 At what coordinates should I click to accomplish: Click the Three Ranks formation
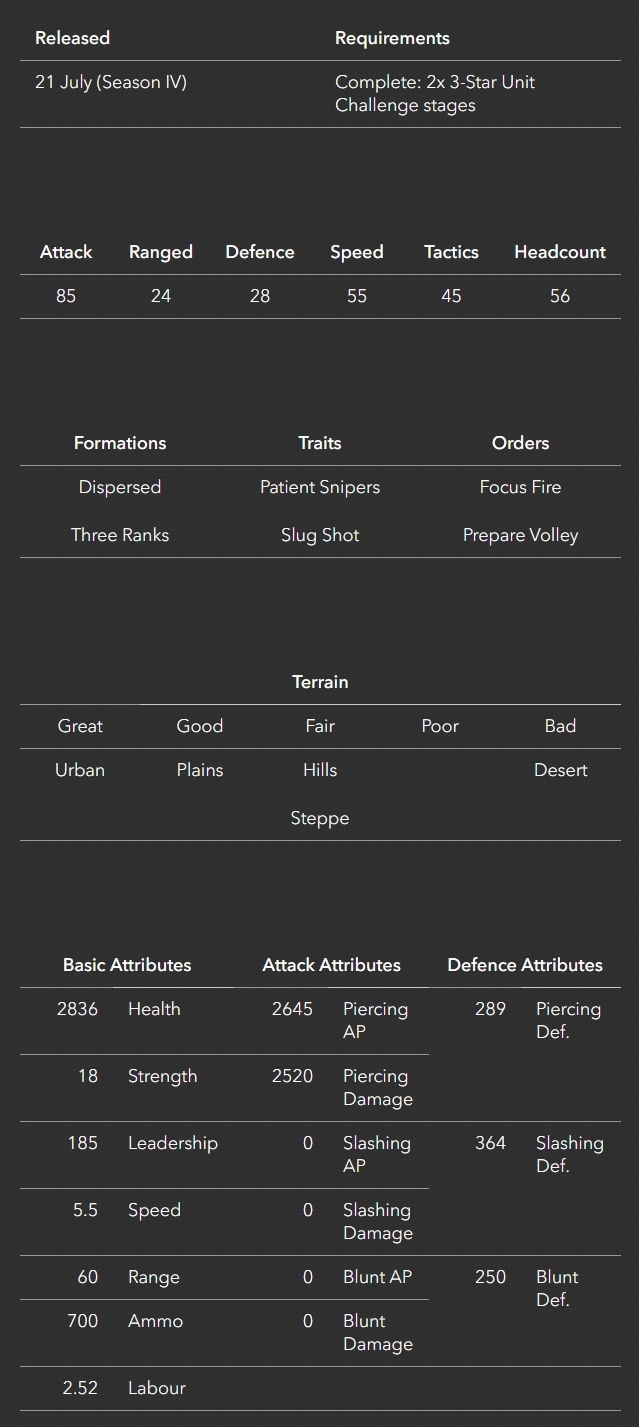(x=120, y=535)
